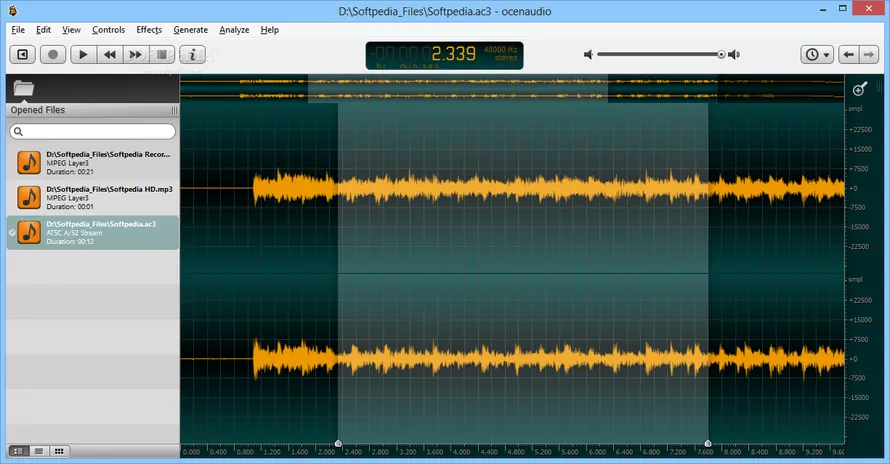Stop playback with the Stop button

162,55
